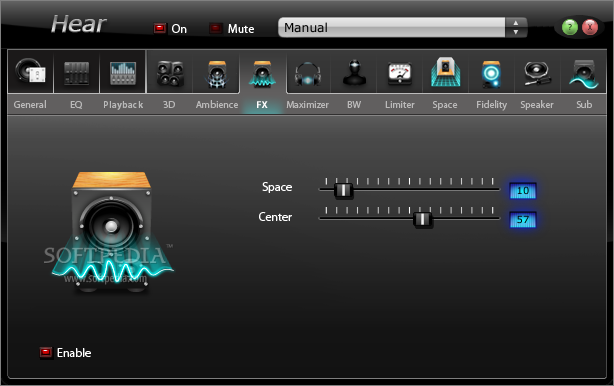Open the EQ sliders icon
The image size is (614, 386).
pyautogui.click(x=76, y=73)
